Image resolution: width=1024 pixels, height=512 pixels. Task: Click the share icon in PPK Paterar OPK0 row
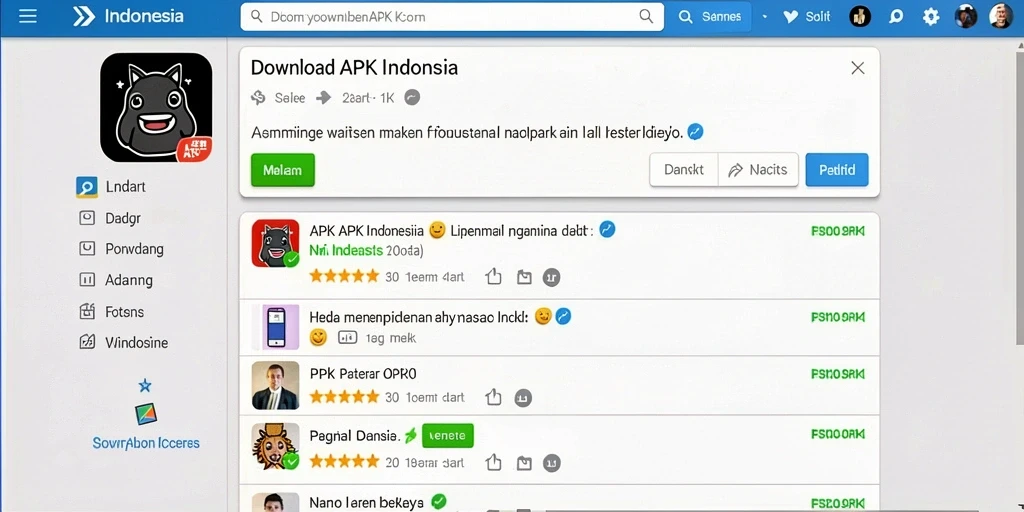494,397
